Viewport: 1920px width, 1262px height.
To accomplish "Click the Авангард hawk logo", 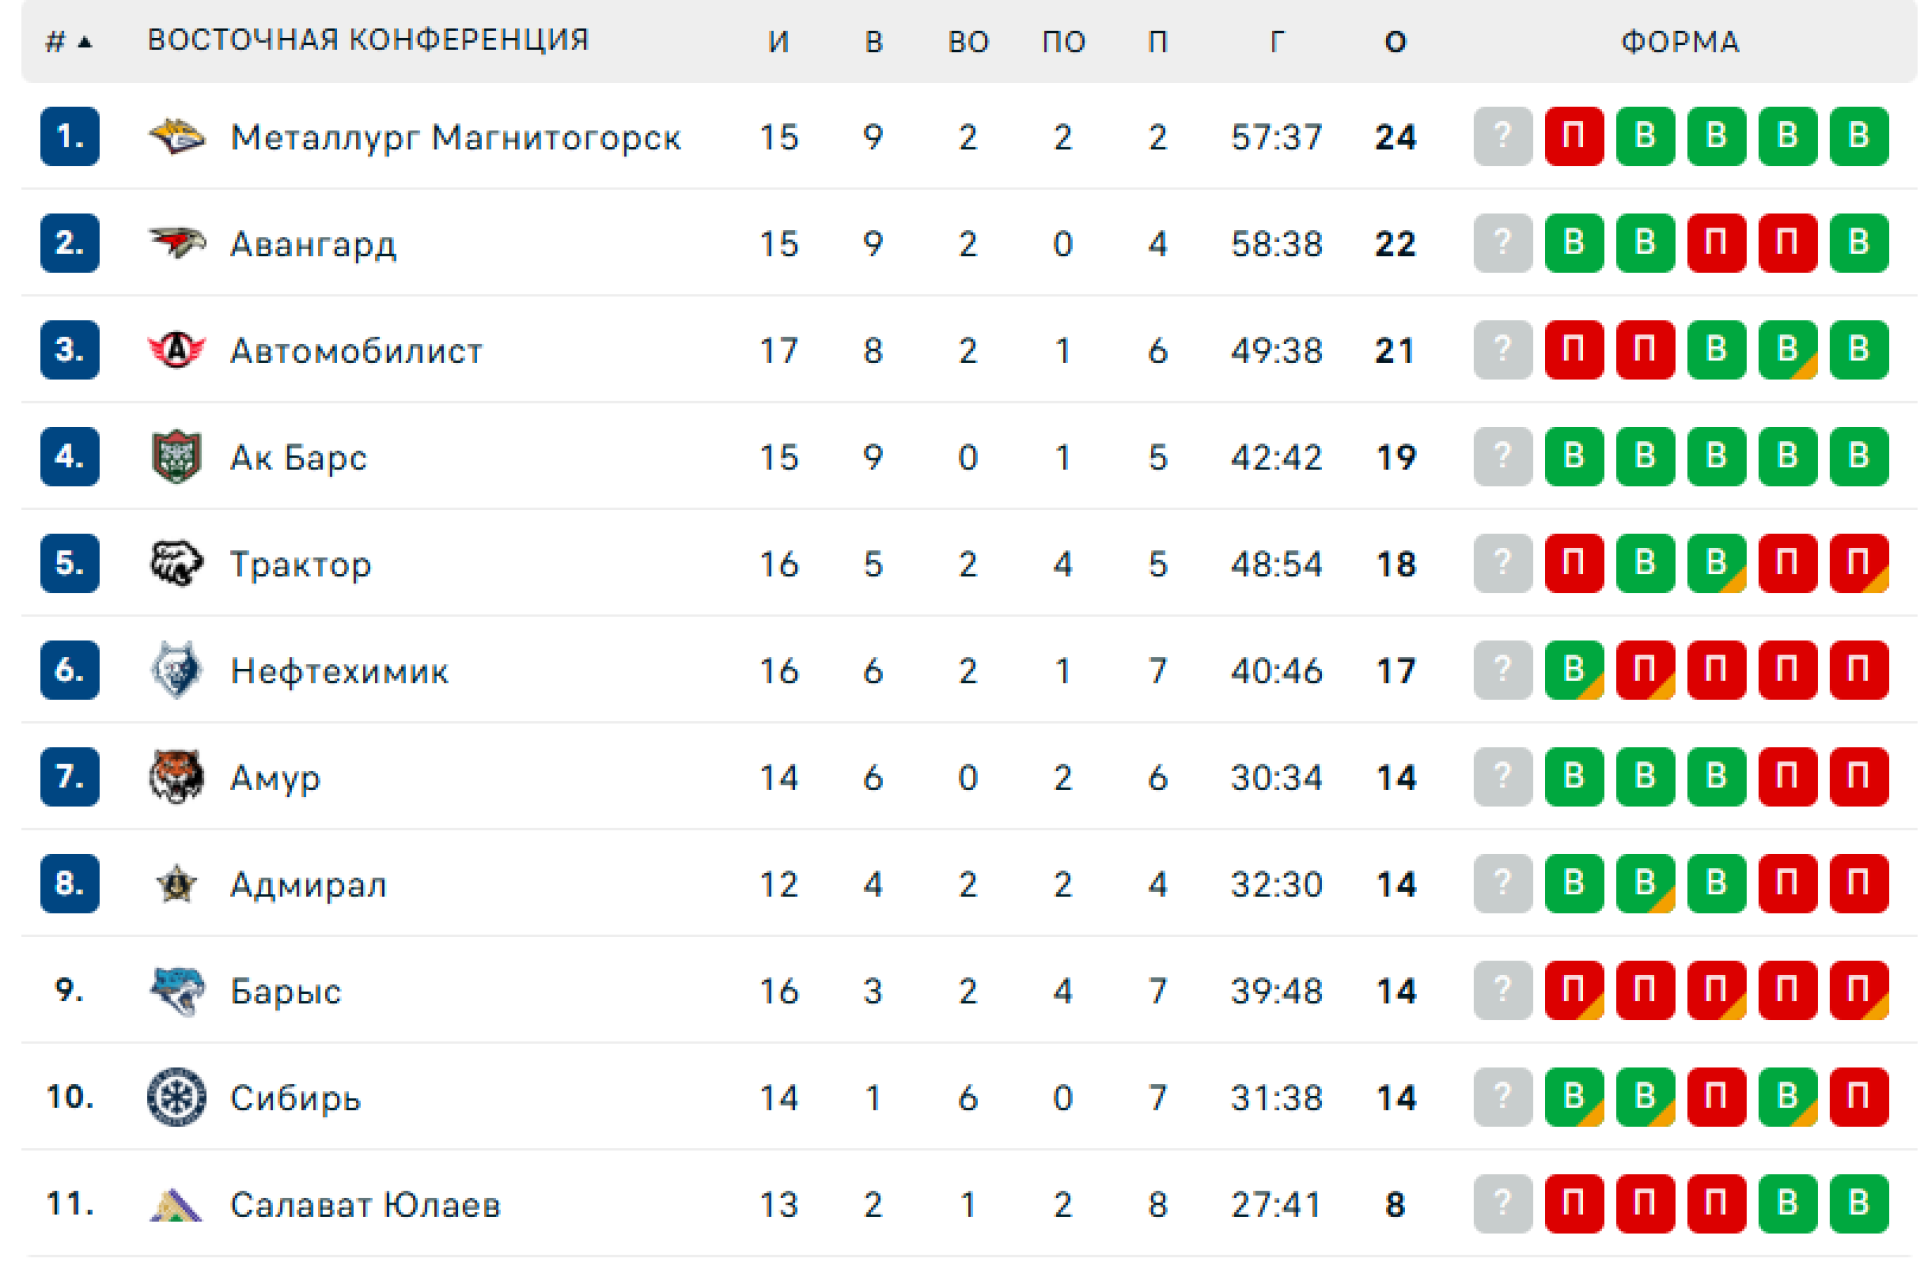I will tap(176, 242).
